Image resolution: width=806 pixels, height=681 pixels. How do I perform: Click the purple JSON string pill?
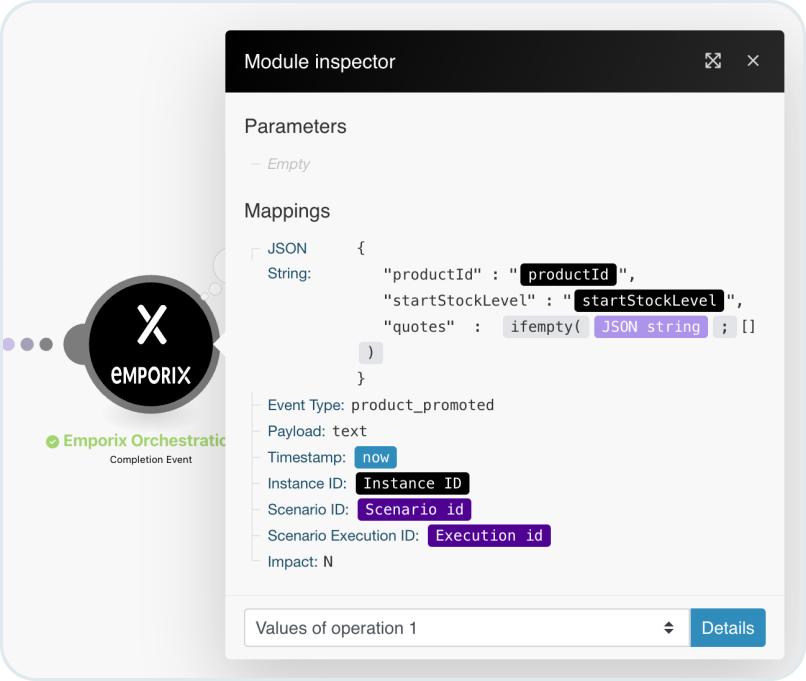[x=651, y=326]
